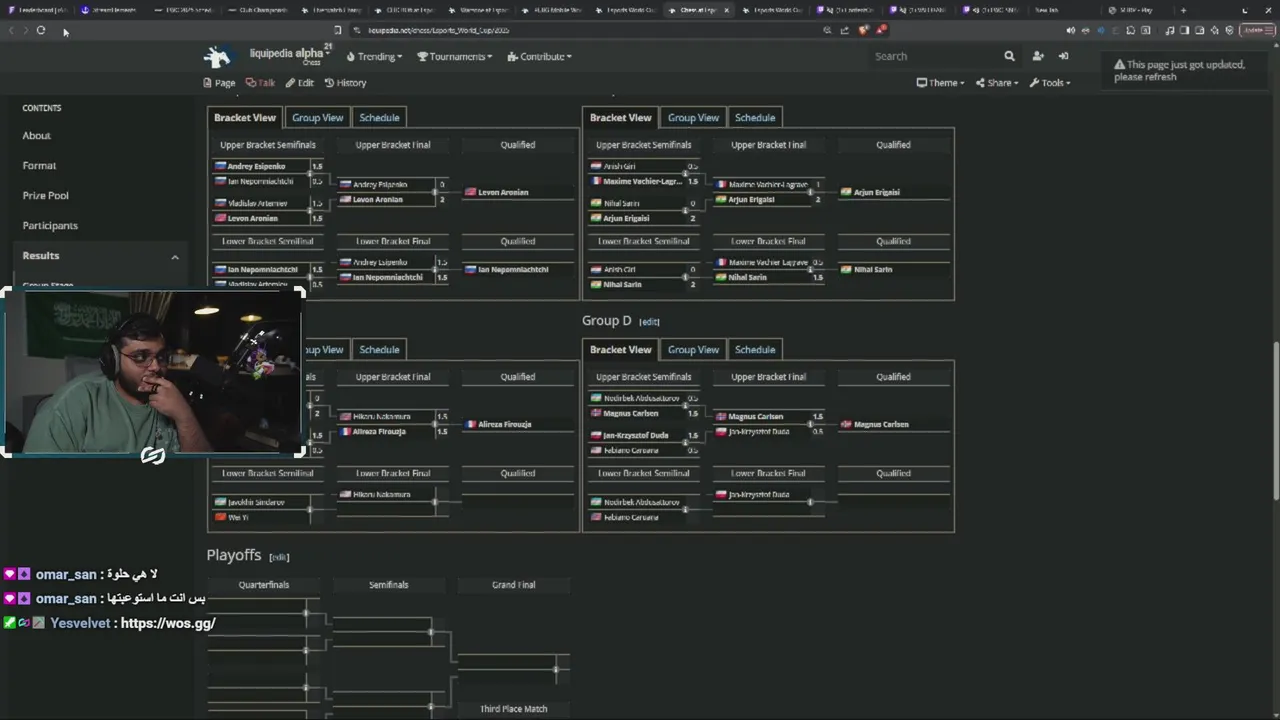Open match info for Nakamura vs Firouzja final
This screenshot has height=720, width=1280.
(x=435, y=424)
